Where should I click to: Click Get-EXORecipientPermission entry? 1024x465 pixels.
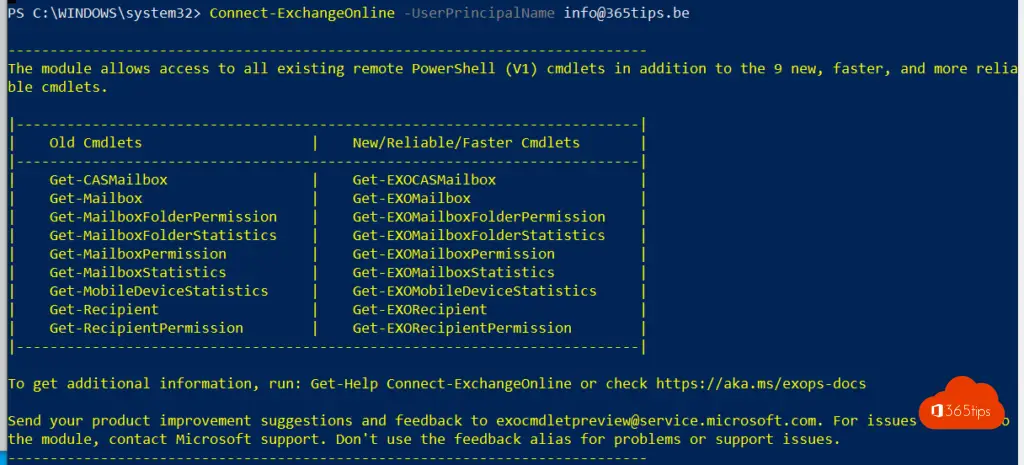click(x=462, y=328)
